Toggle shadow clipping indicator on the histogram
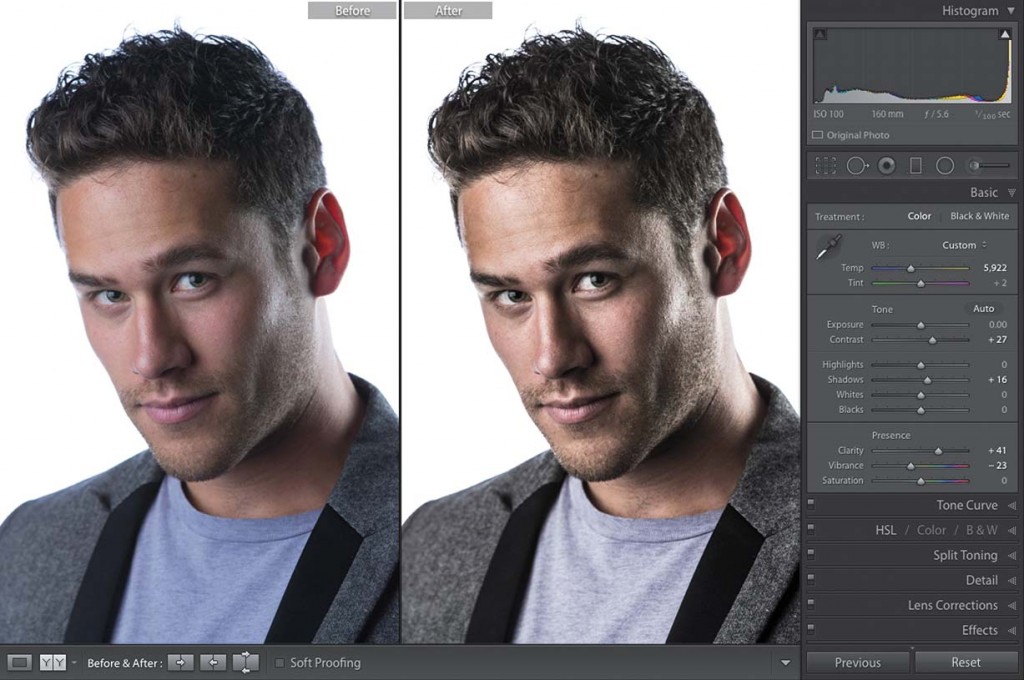1024x680 pixels. pos(822,31)
